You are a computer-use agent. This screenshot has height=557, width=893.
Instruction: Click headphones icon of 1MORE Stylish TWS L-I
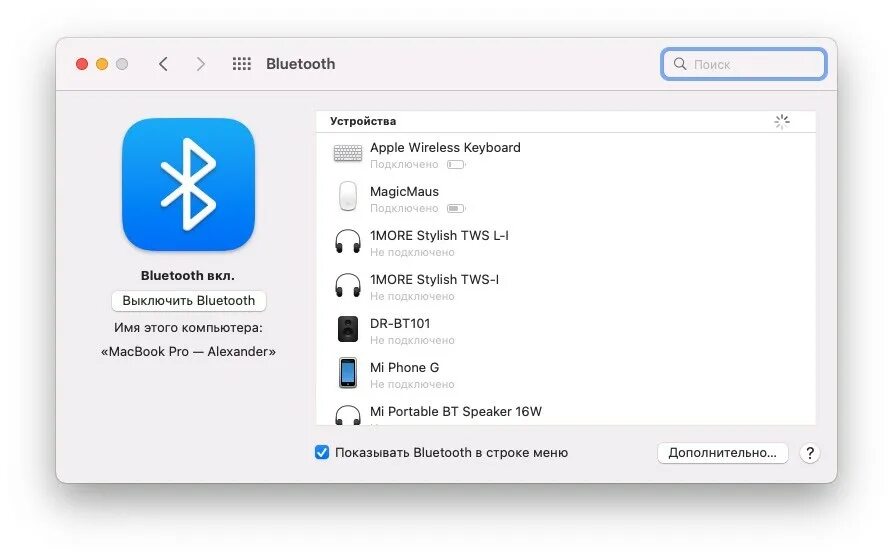point(347,241)
